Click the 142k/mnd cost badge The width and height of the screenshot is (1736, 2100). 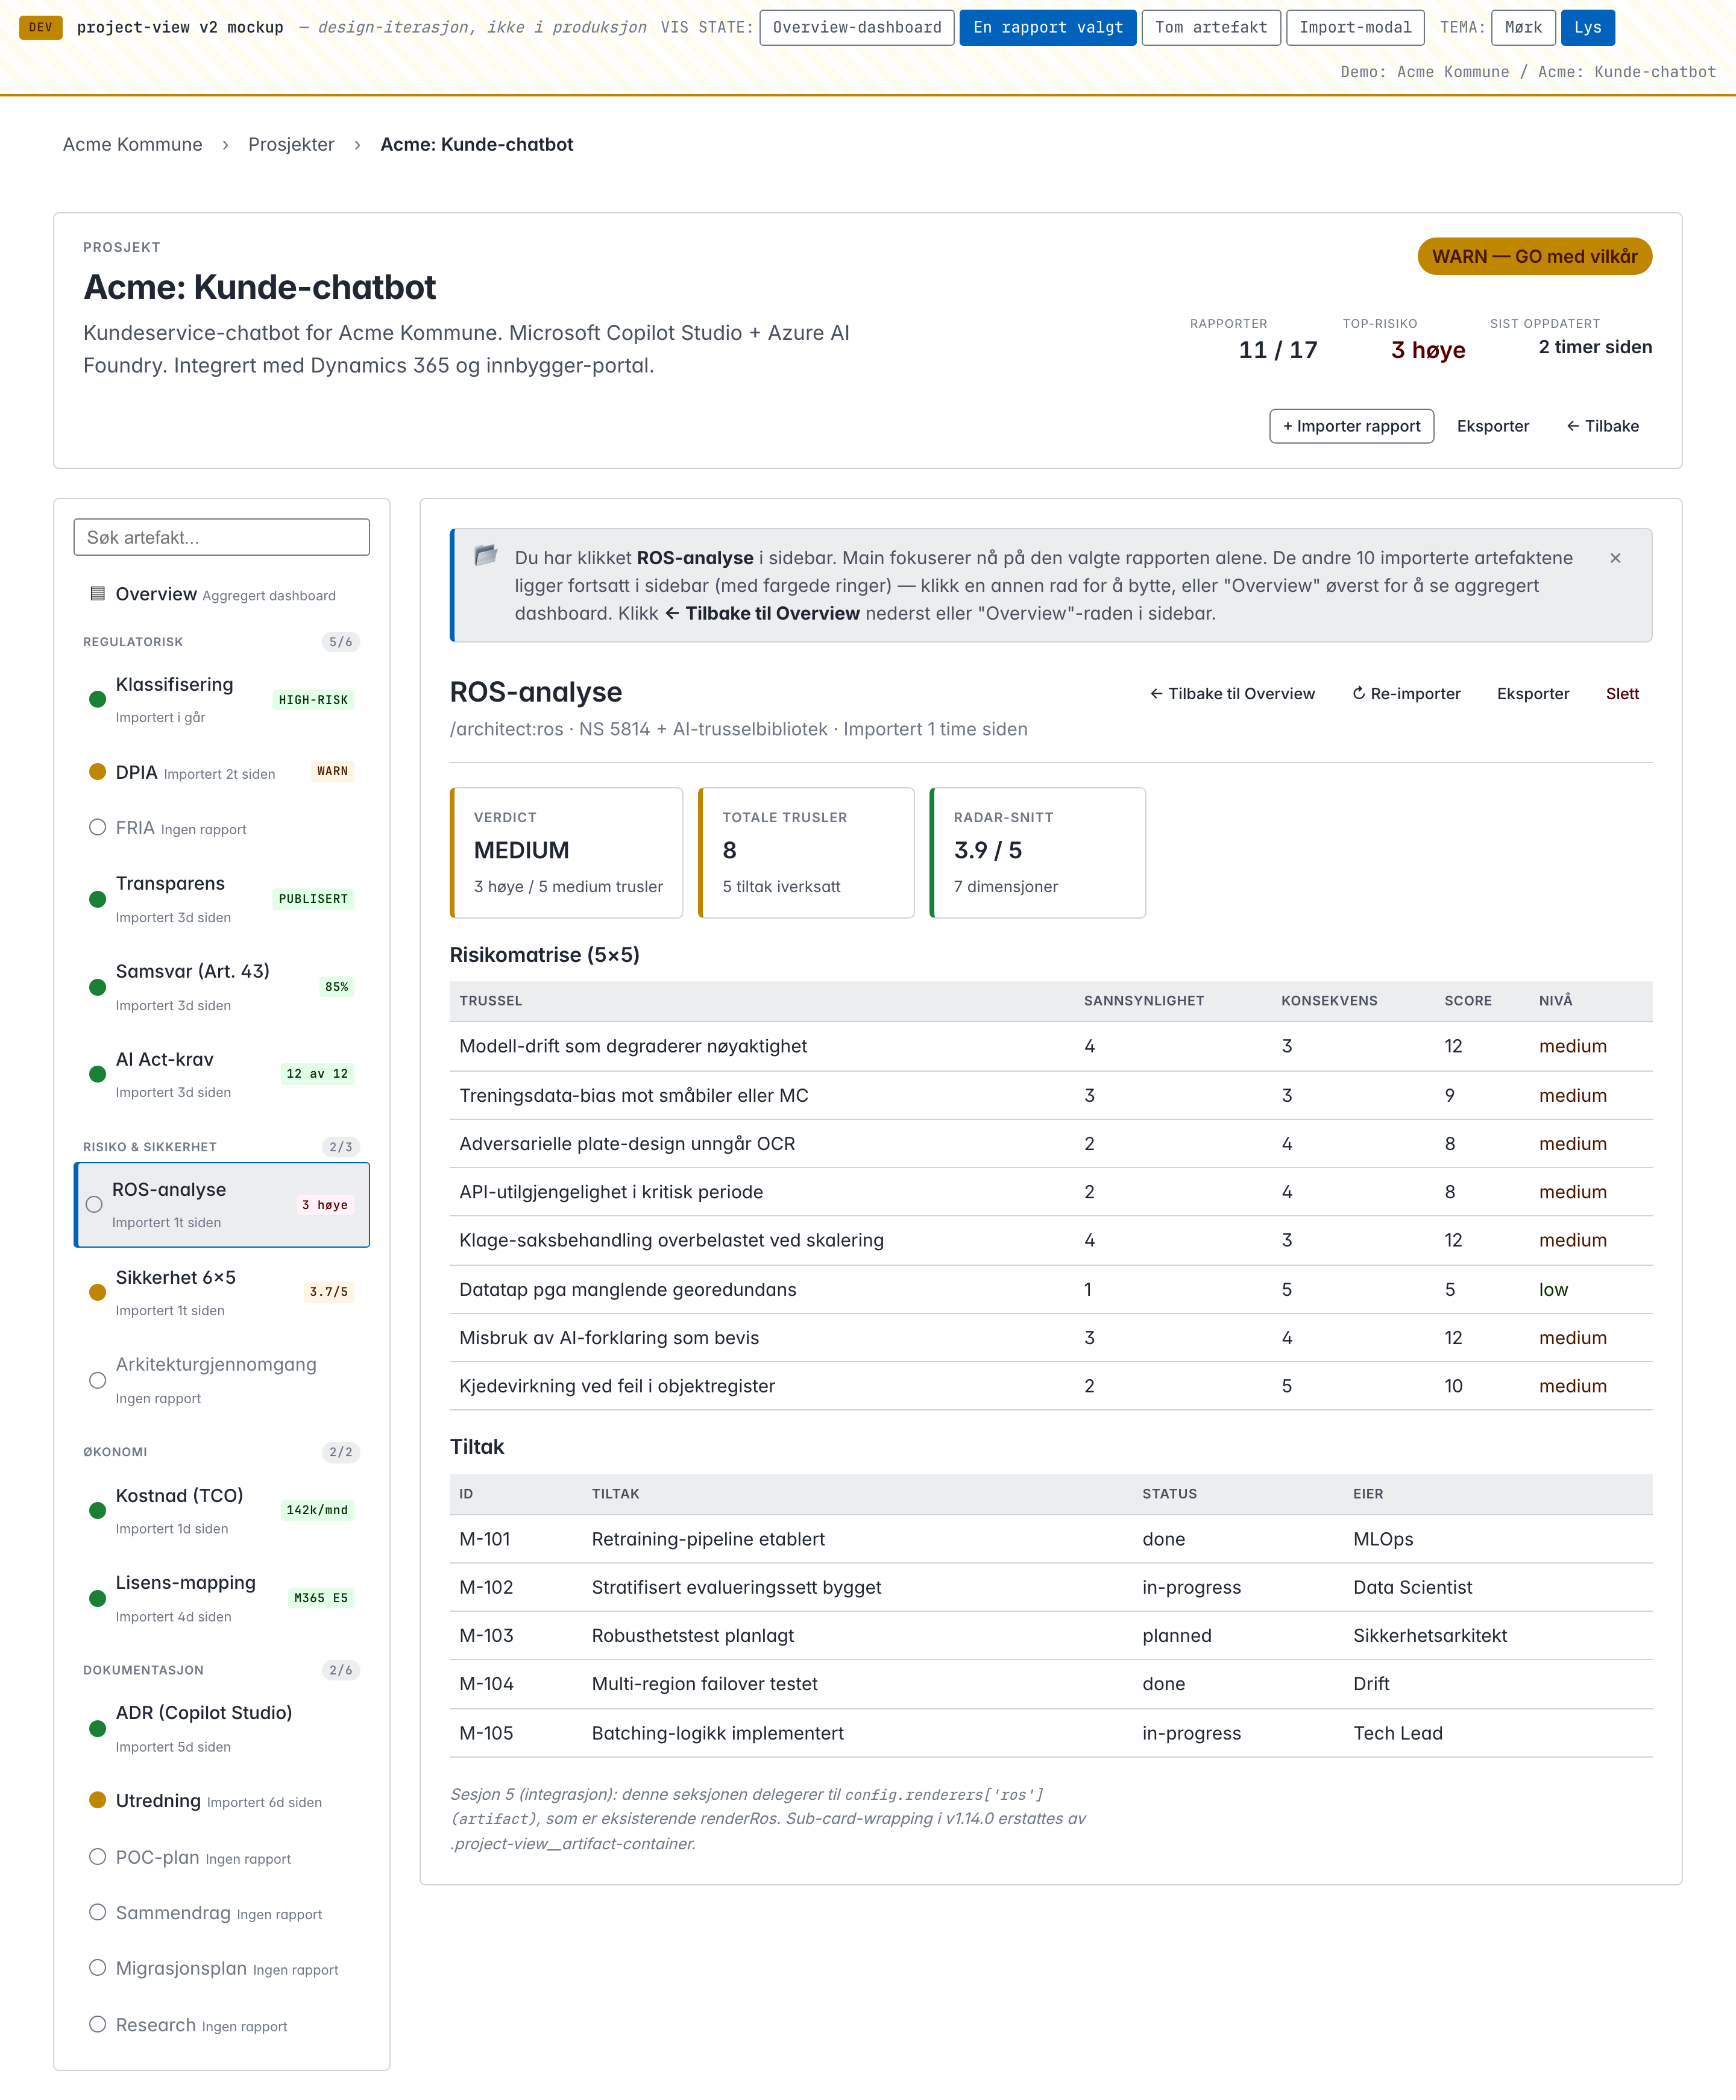point(317,1510)
